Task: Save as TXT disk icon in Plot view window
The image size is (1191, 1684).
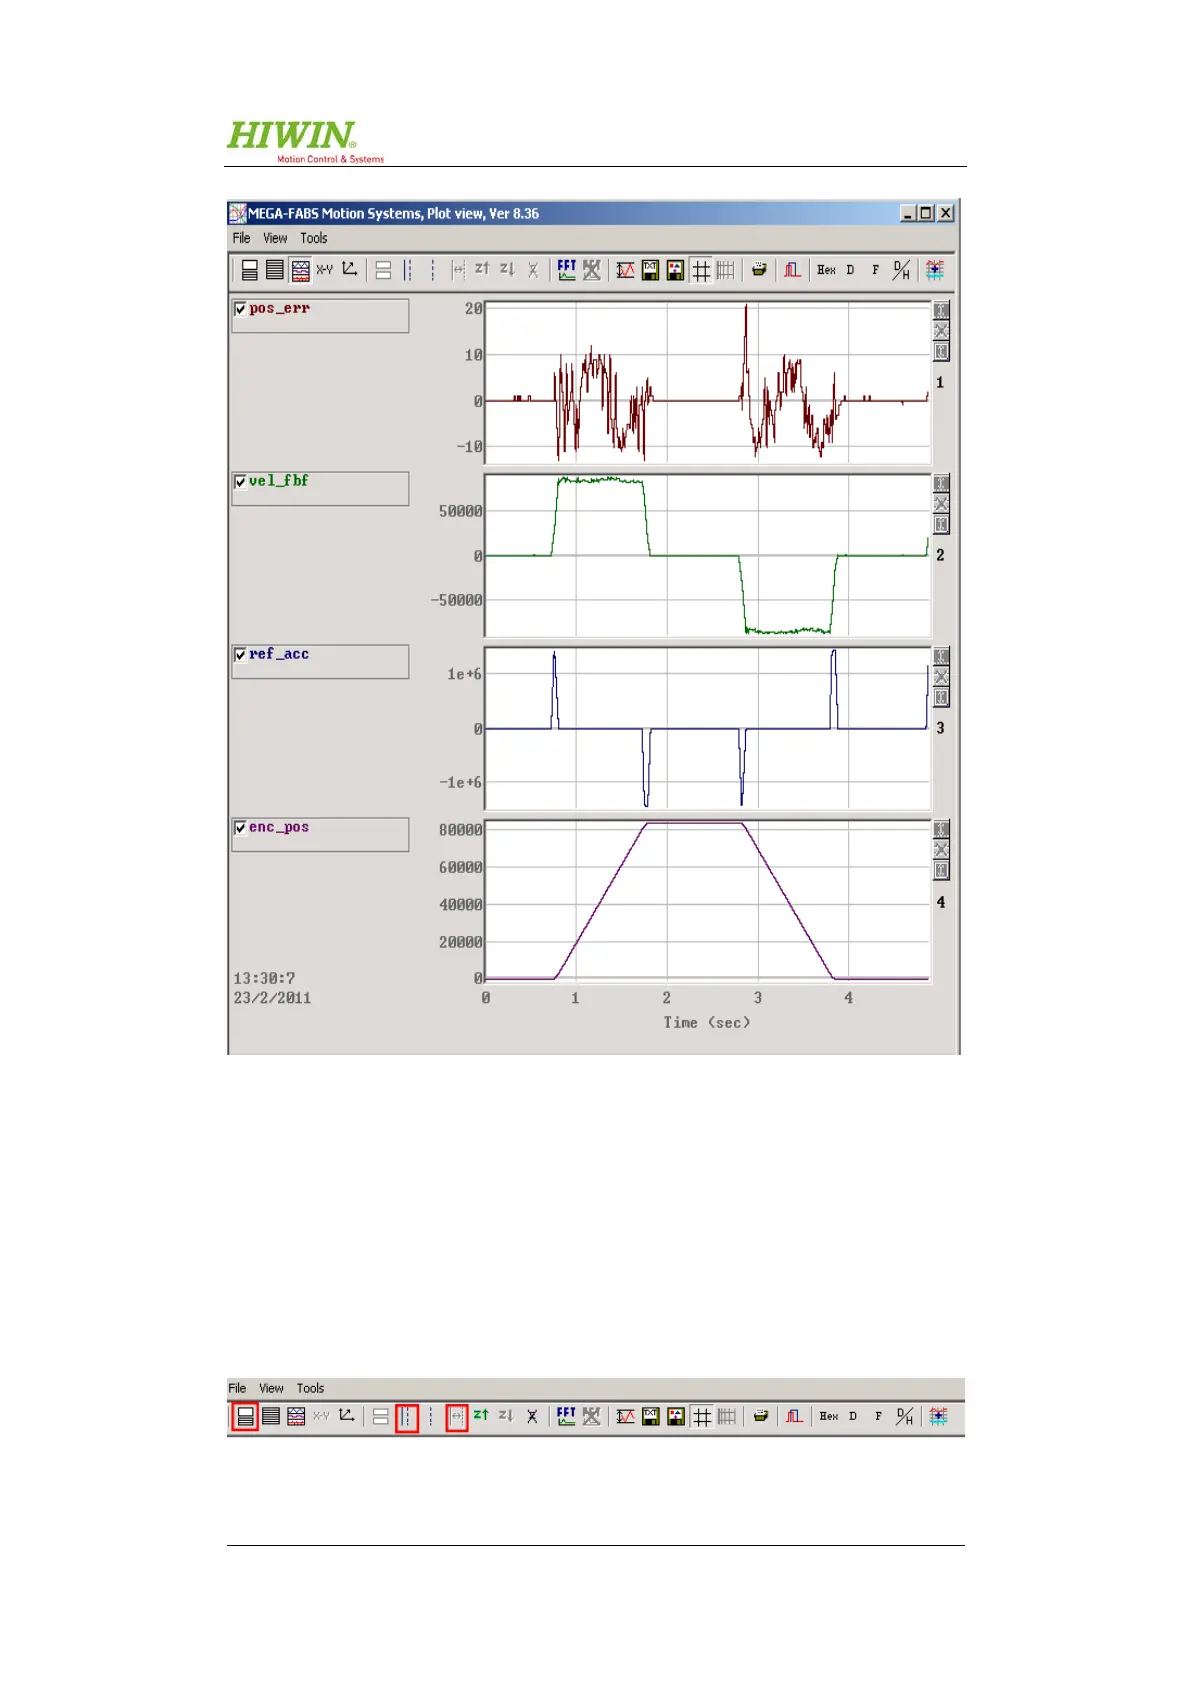Action: (x=651, y=270)
